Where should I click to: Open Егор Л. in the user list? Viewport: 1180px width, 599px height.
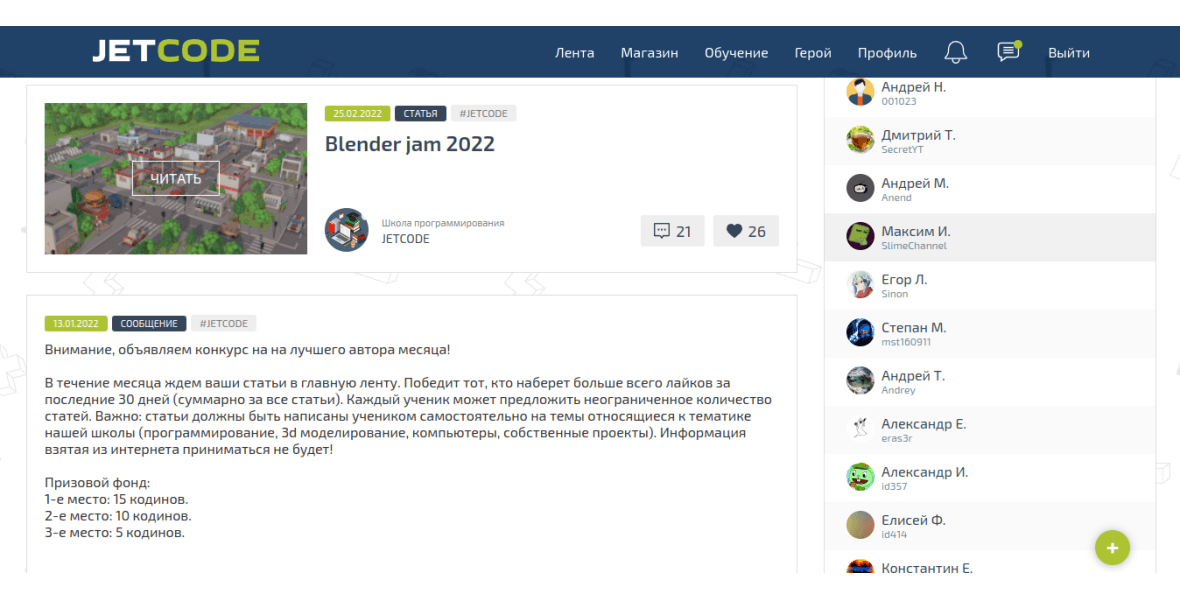pos(990,285)
